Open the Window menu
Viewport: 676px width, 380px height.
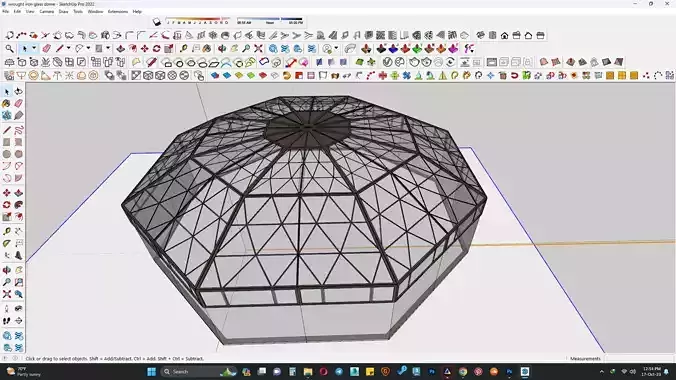(95, 12)
